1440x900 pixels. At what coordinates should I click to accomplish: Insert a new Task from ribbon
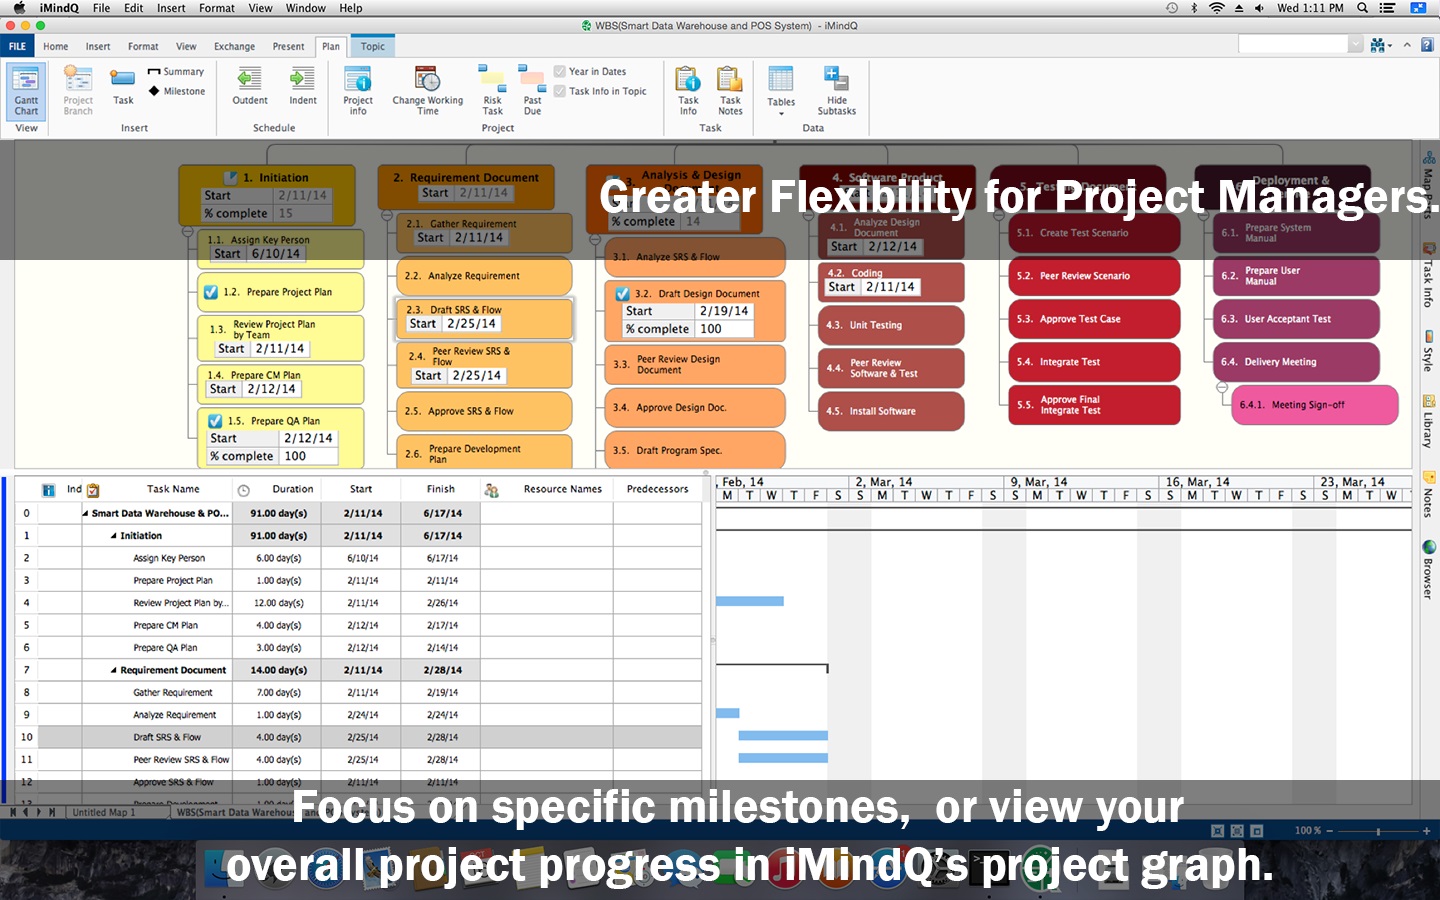(x=123, y=86)
